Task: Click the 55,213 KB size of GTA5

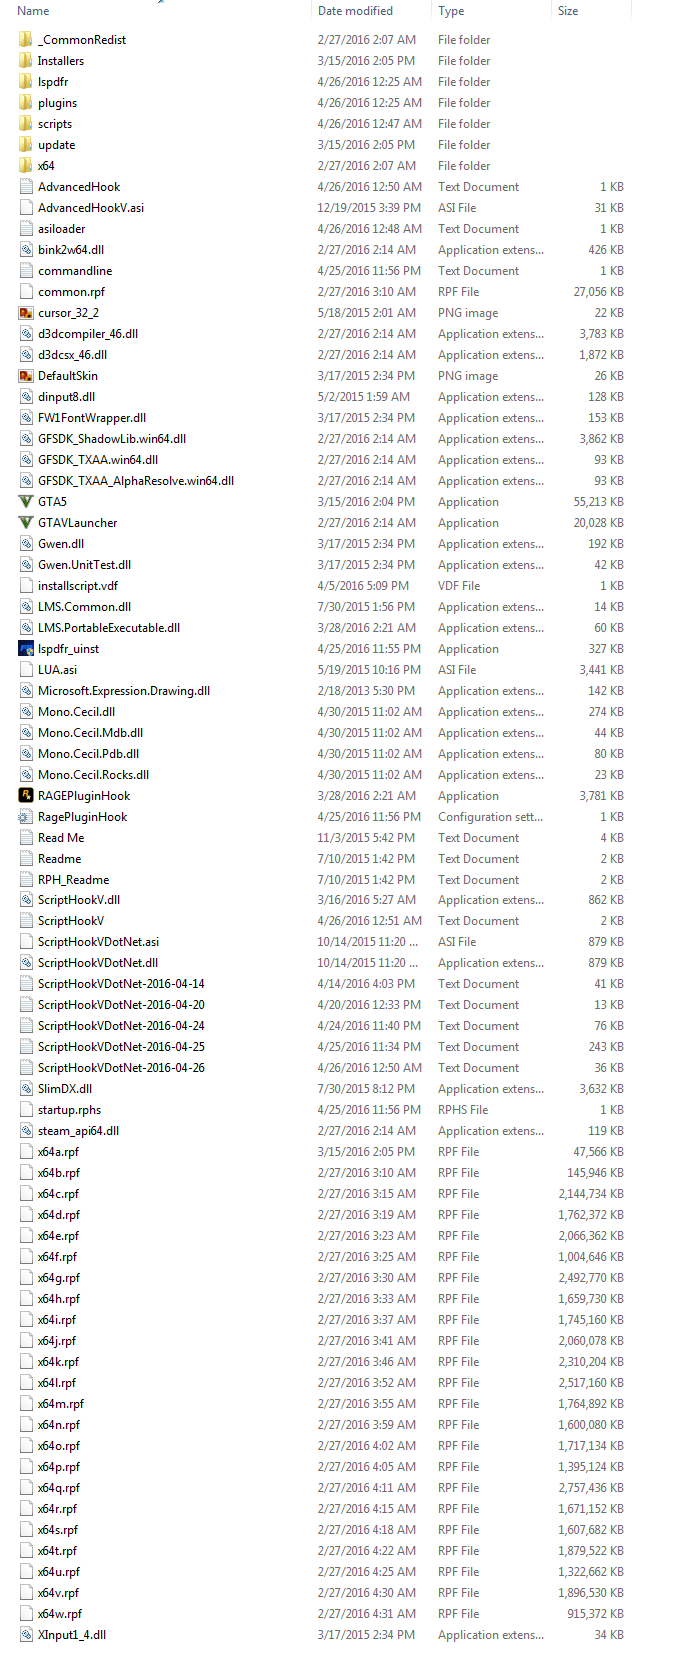Action: point(598,502)
